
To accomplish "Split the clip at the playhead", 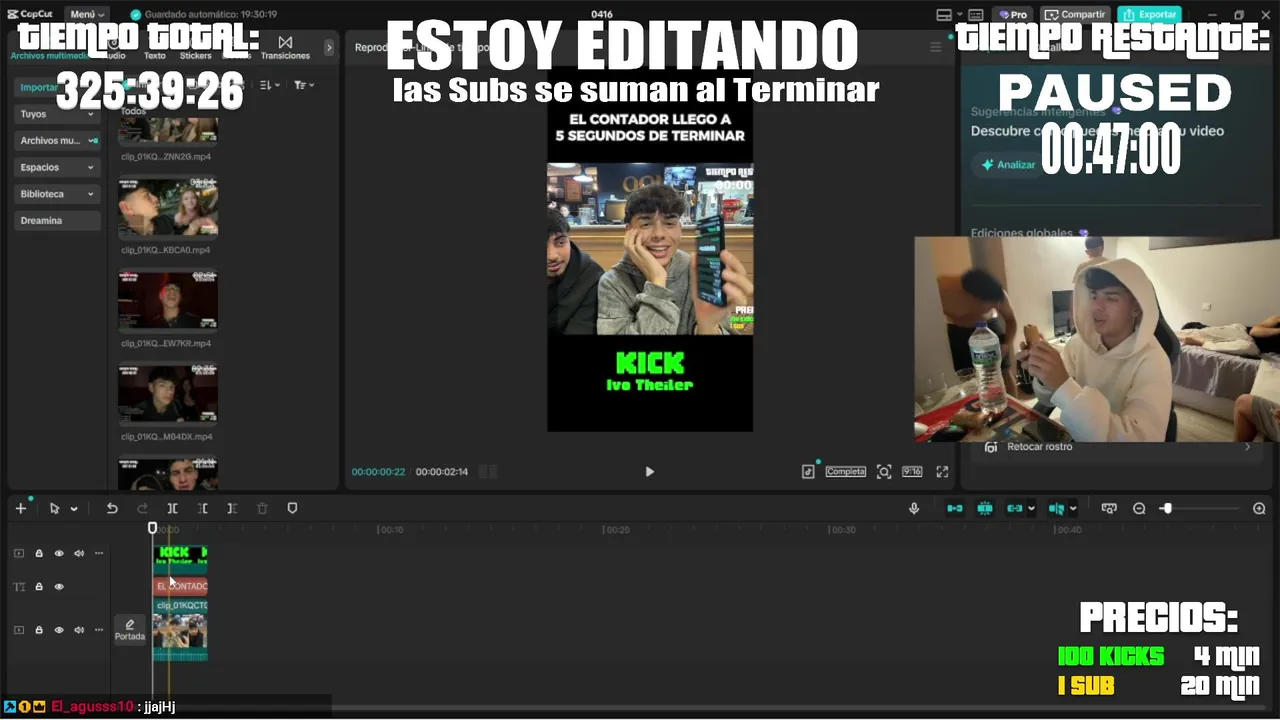I will click(x=172, y=508).
